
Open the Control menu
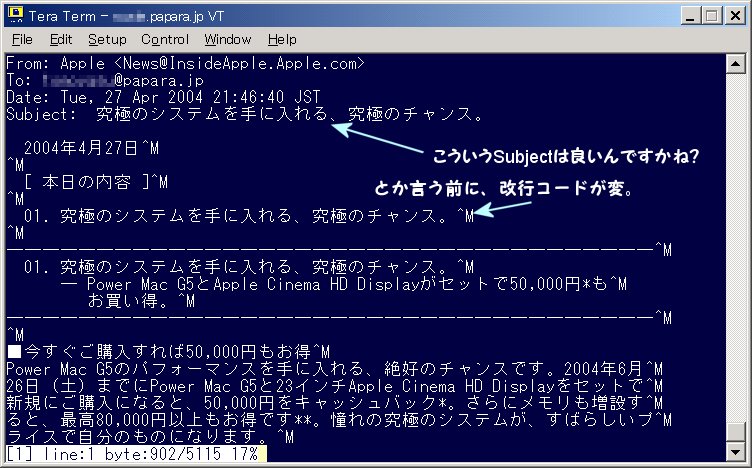point(164,39)
